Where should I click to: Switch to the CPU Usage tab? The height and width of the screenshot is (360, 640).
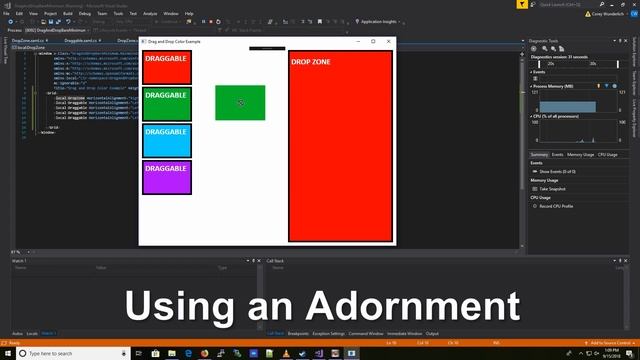tap(607, 155)
